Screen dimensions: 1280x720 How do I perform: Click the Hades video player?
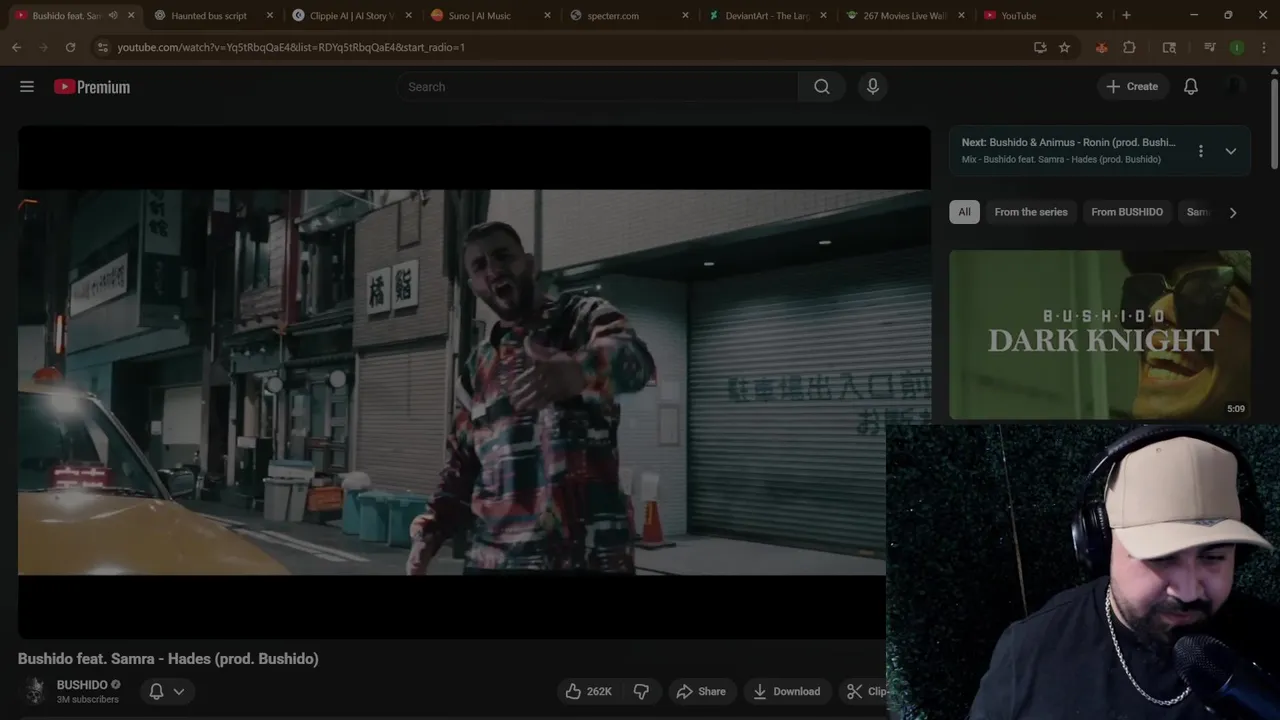tap(474, 382)
